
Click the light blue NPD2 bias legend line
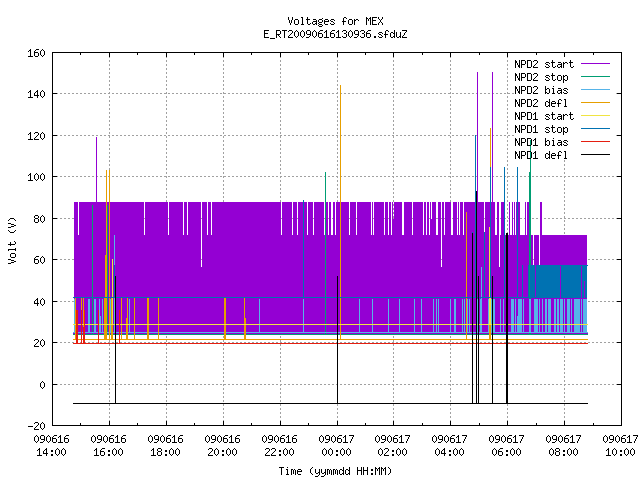(x=595, y=89)
